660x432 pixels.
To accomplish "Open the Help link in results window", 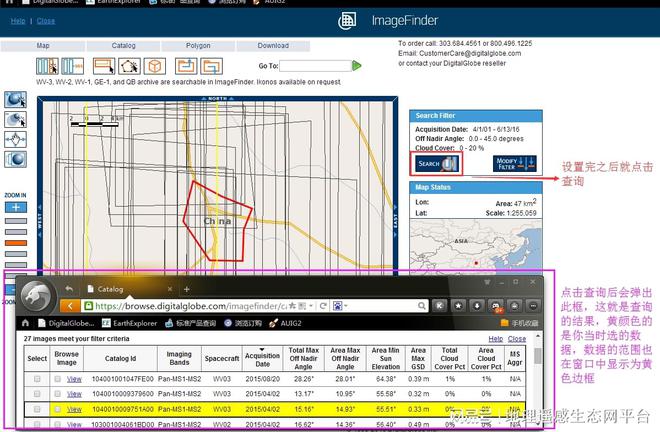I will 495,339.
